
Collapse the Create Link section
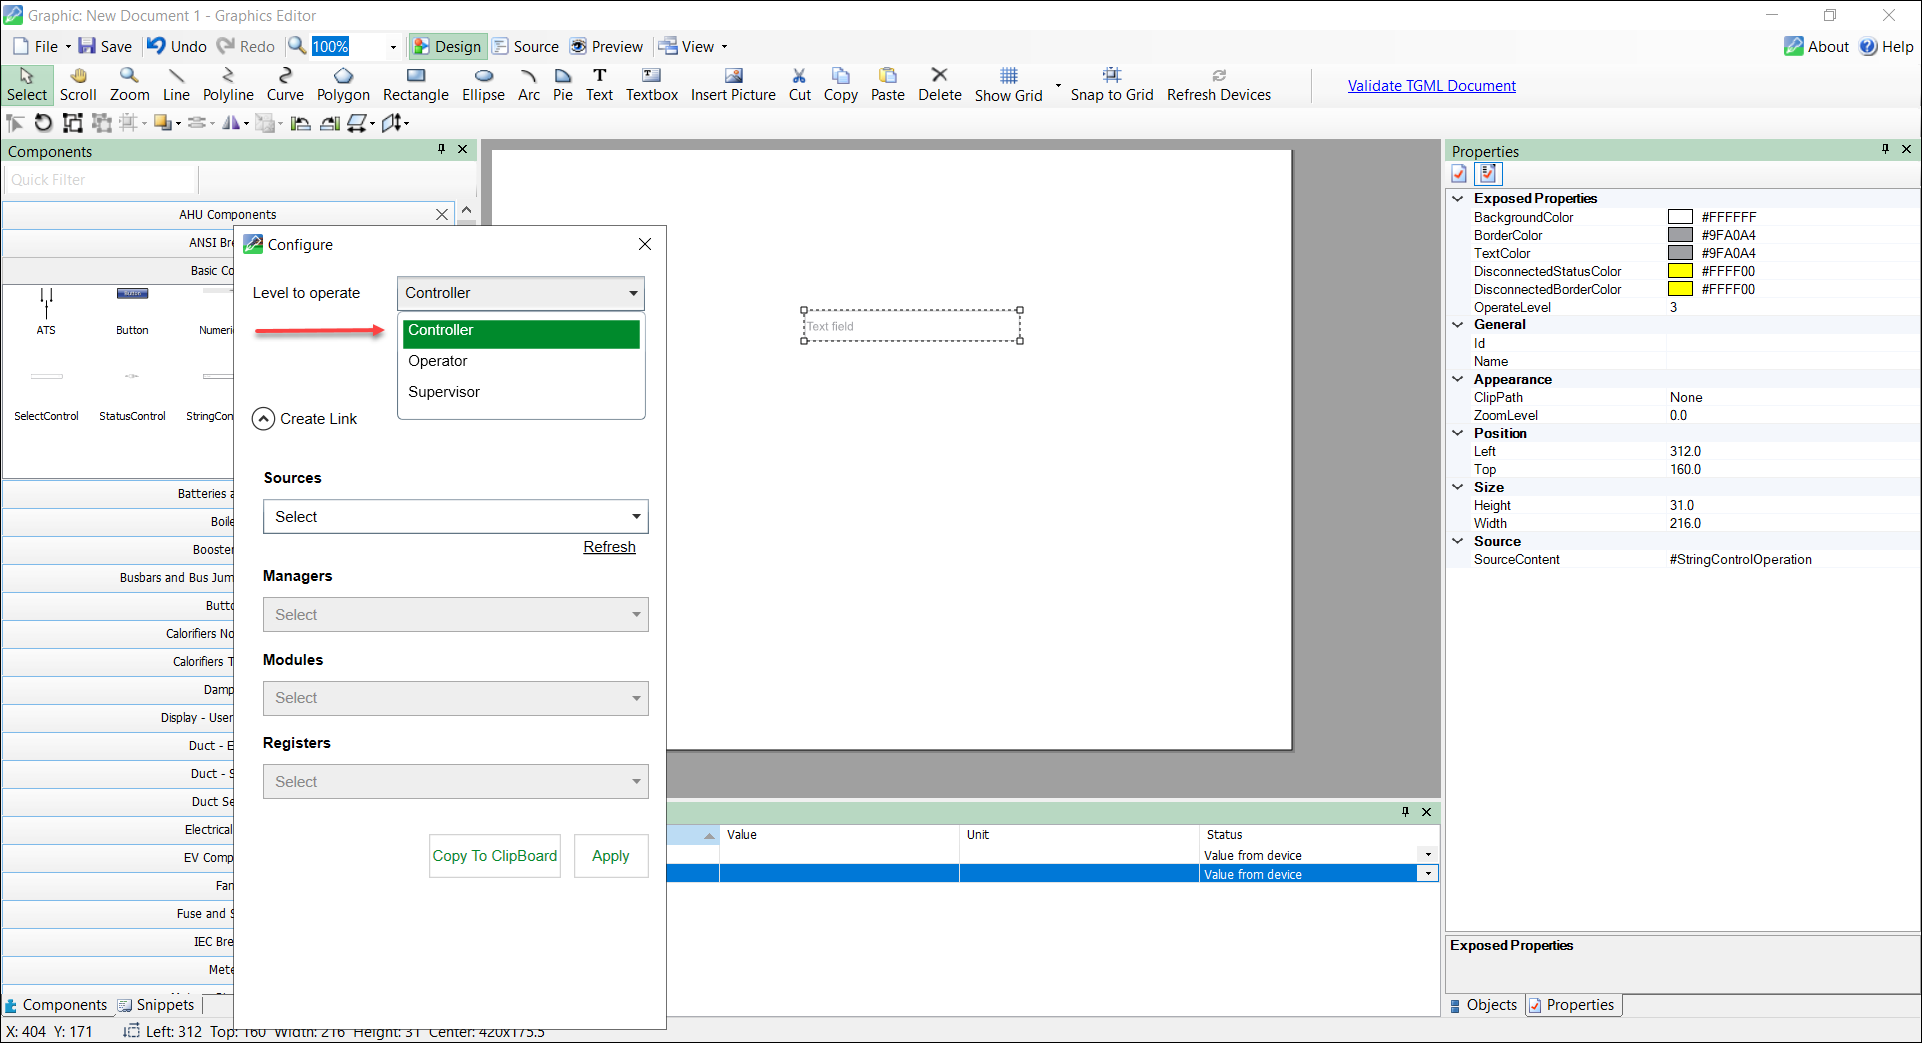(263, 419)
